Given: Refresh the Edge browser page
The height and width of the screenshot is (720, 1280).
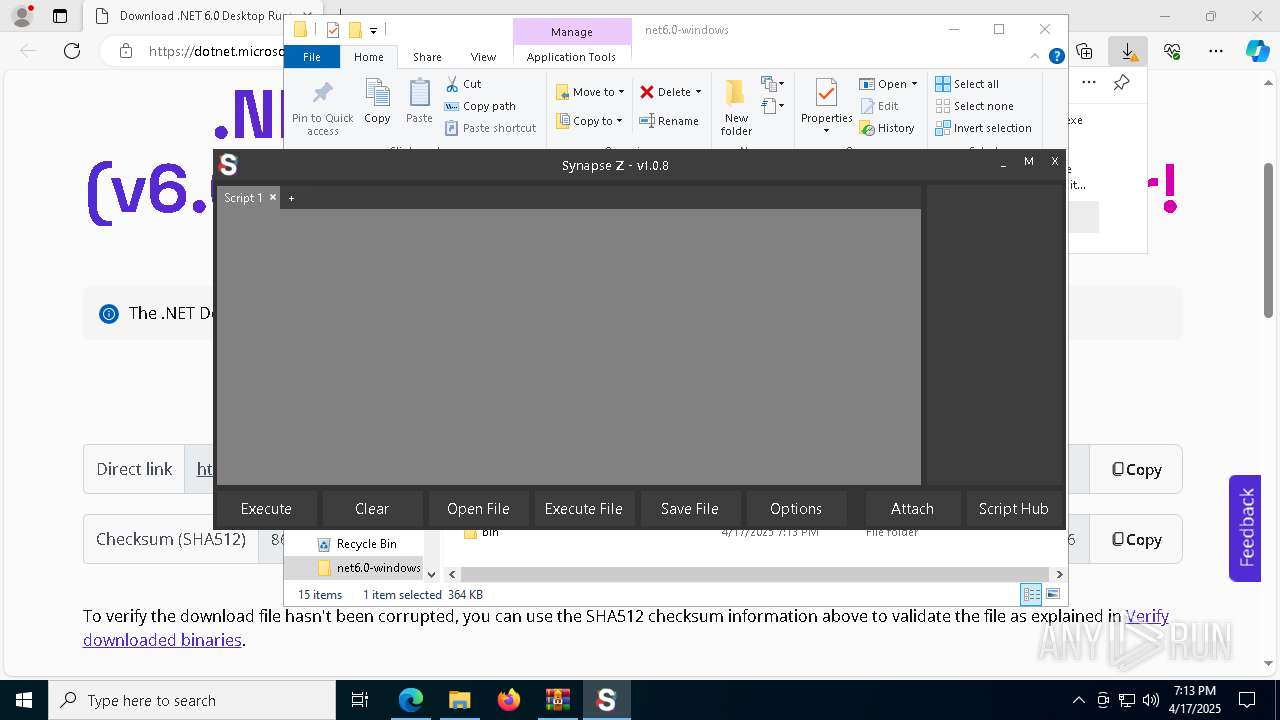Looking at the screenshot, I should coord(72,51).
